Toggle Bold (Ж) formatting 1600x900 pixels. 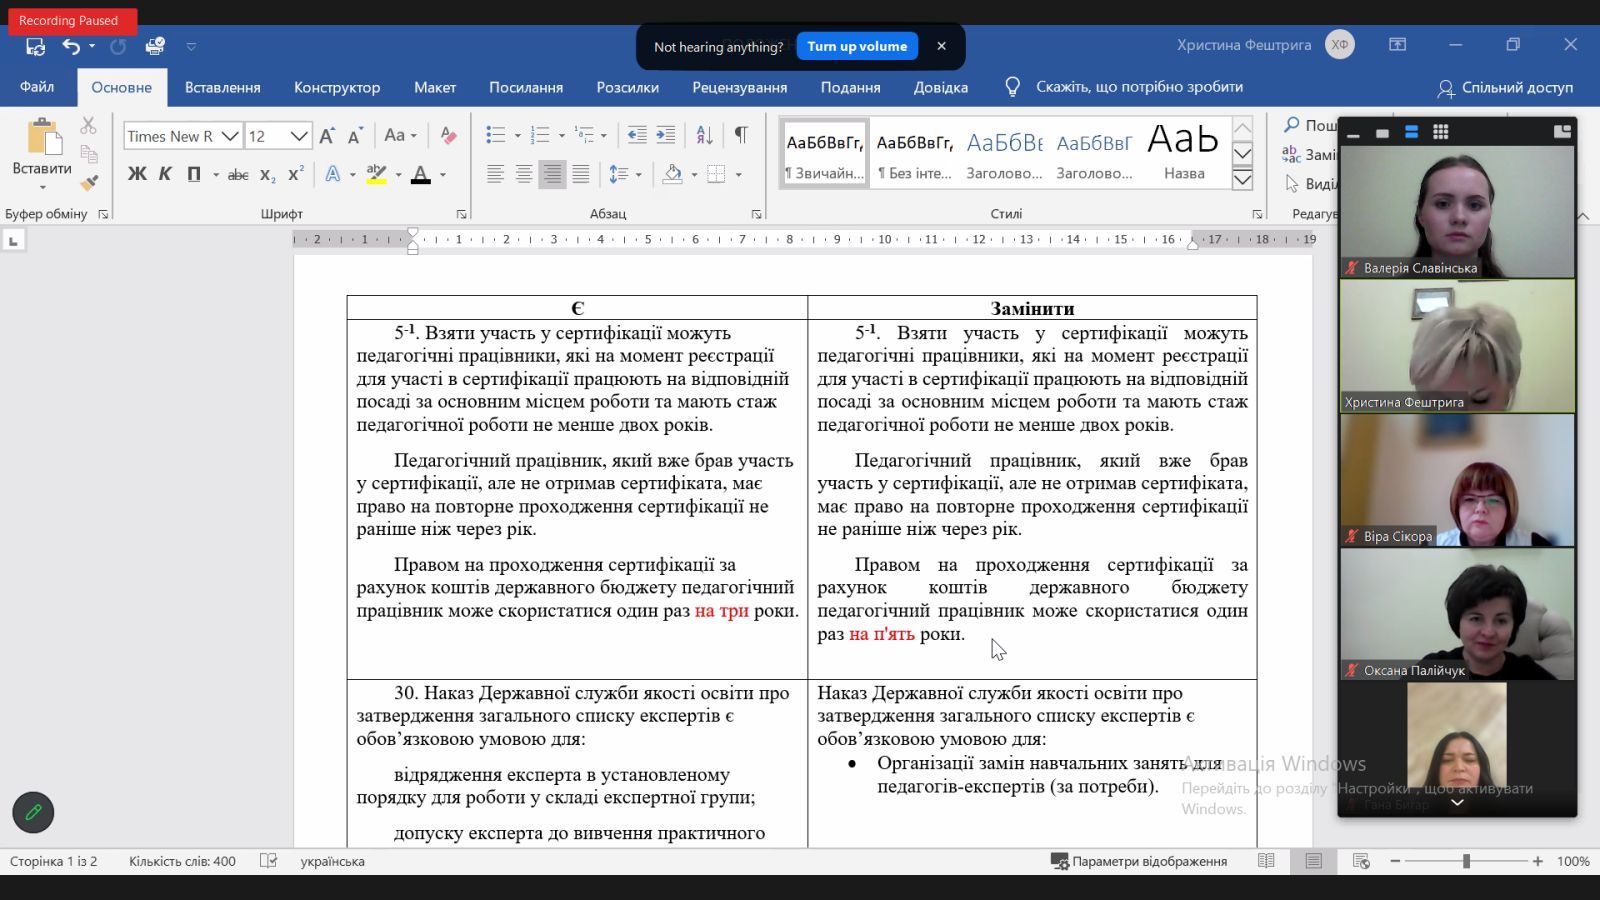[x=137, y=174]
